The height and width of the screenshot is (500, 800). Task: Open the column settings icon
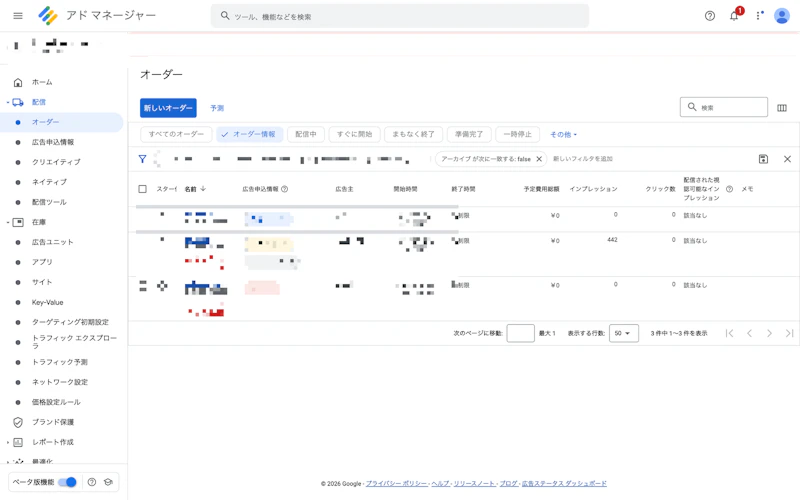point(782,108)
